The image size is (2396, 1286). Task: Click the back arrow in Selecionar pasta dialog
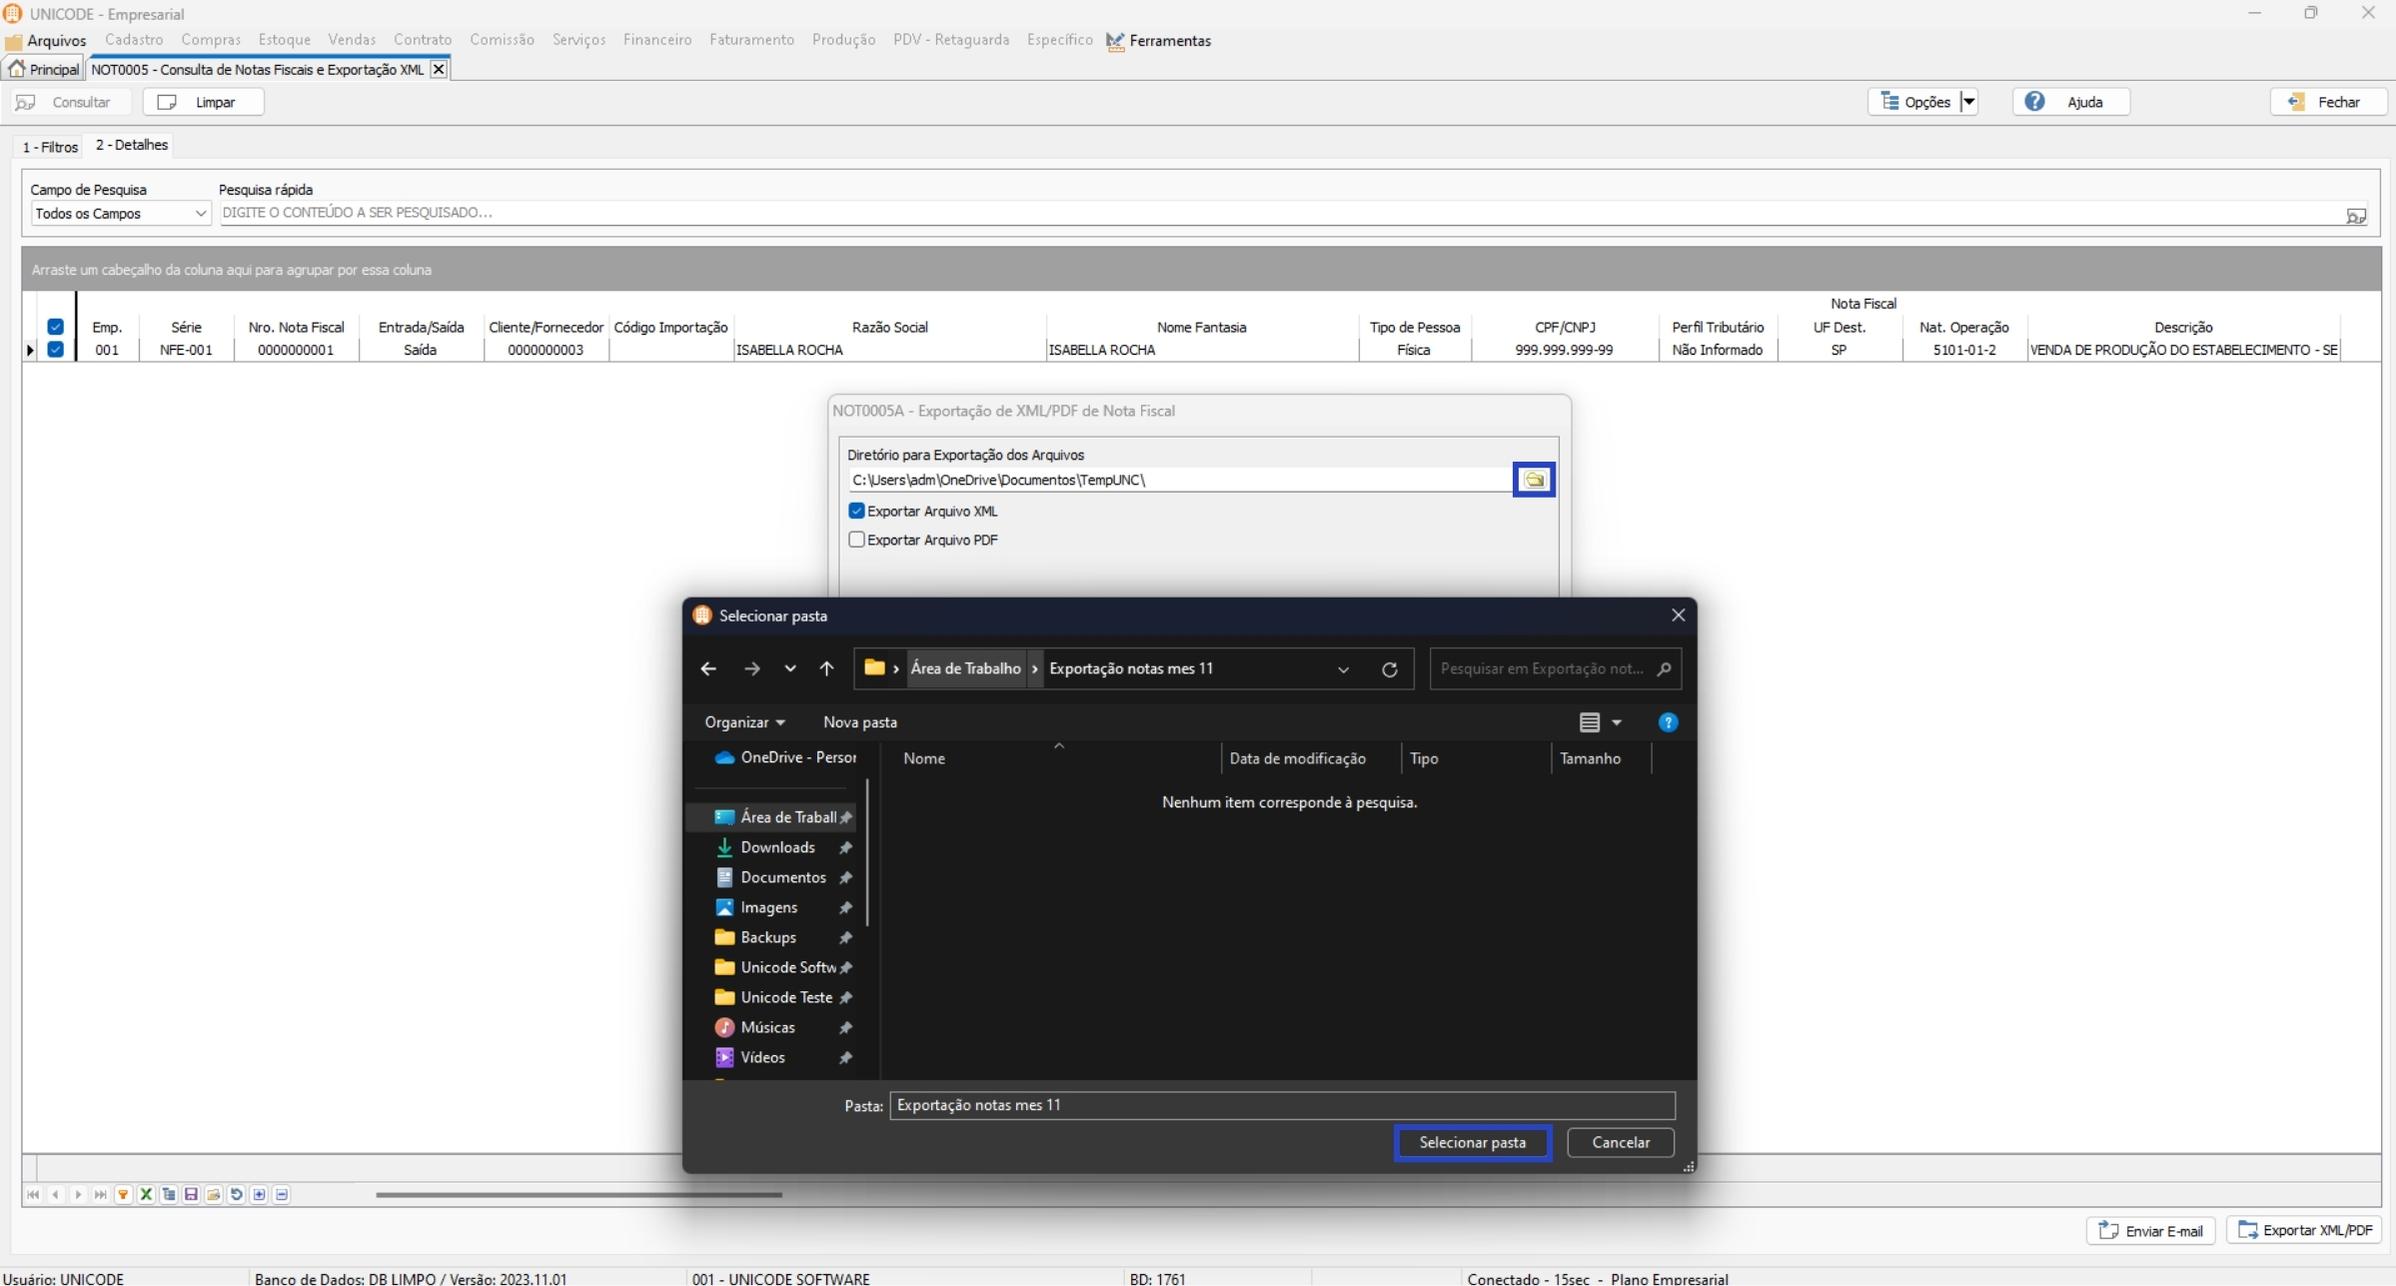(708, 669)
